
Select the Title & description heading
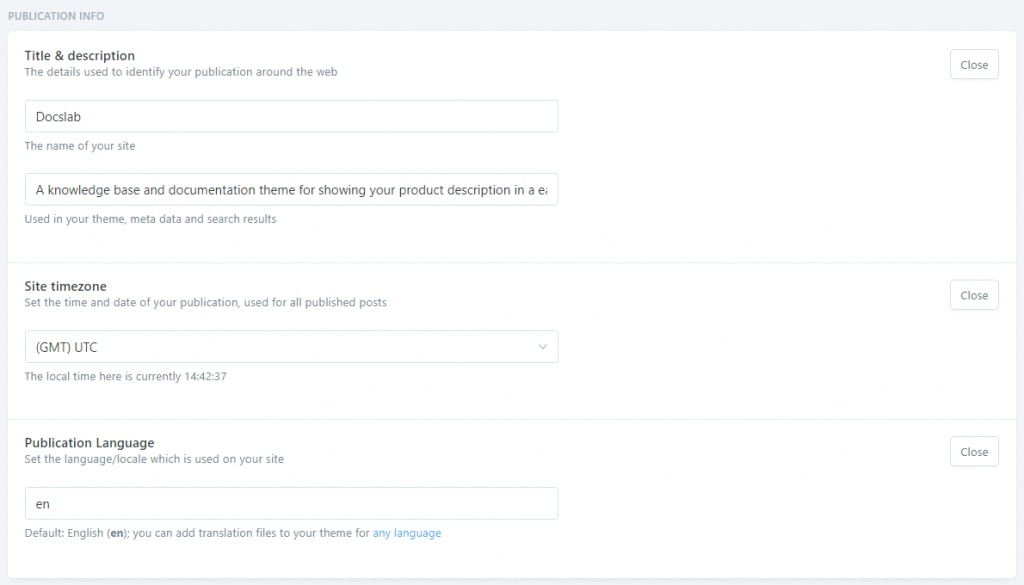tap(80, 56)
